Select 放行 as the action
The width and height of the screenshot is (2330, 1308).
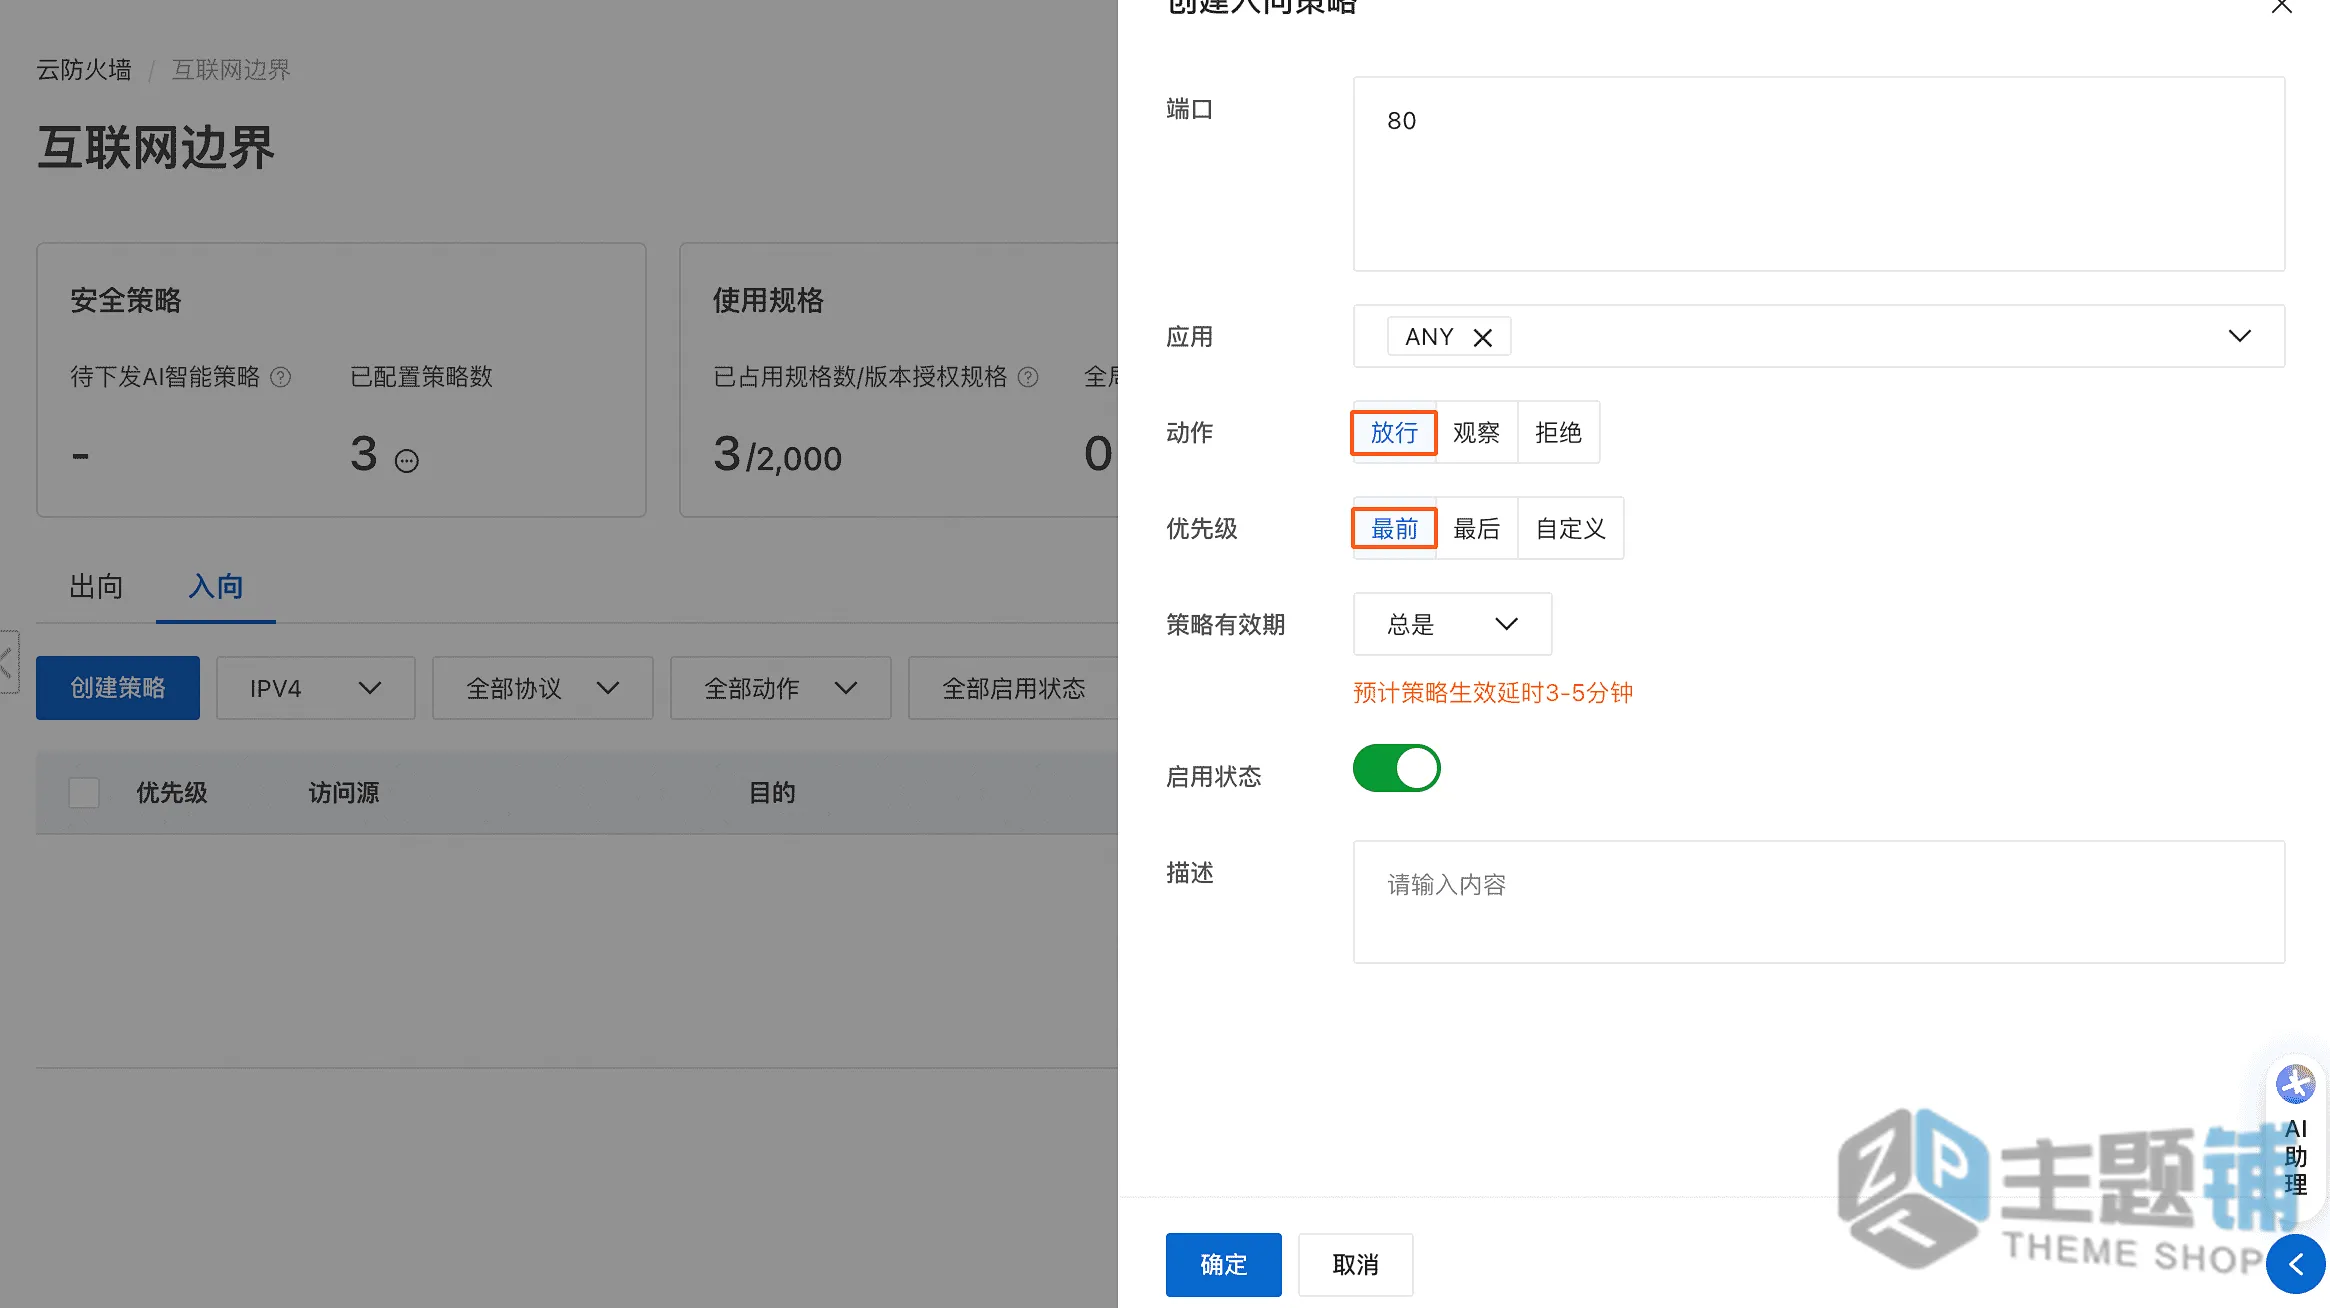pos(1394,432)
